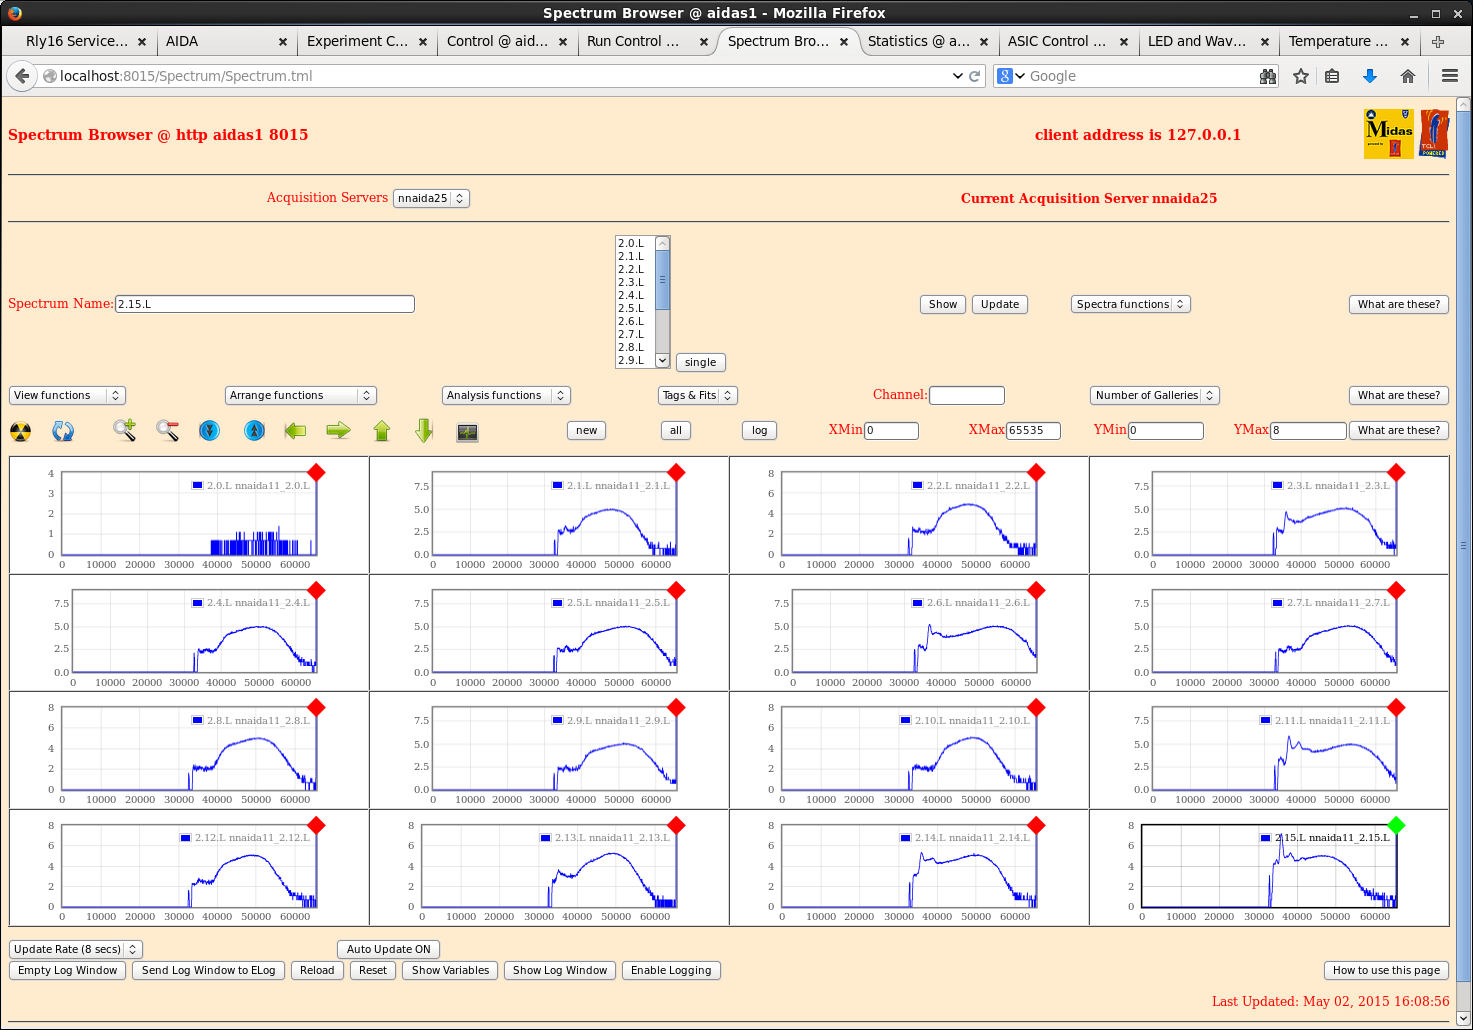Expand the Spectra functions dropdown
The height and width of the screenshot is (1030, 1473).
click(1130, 304)
